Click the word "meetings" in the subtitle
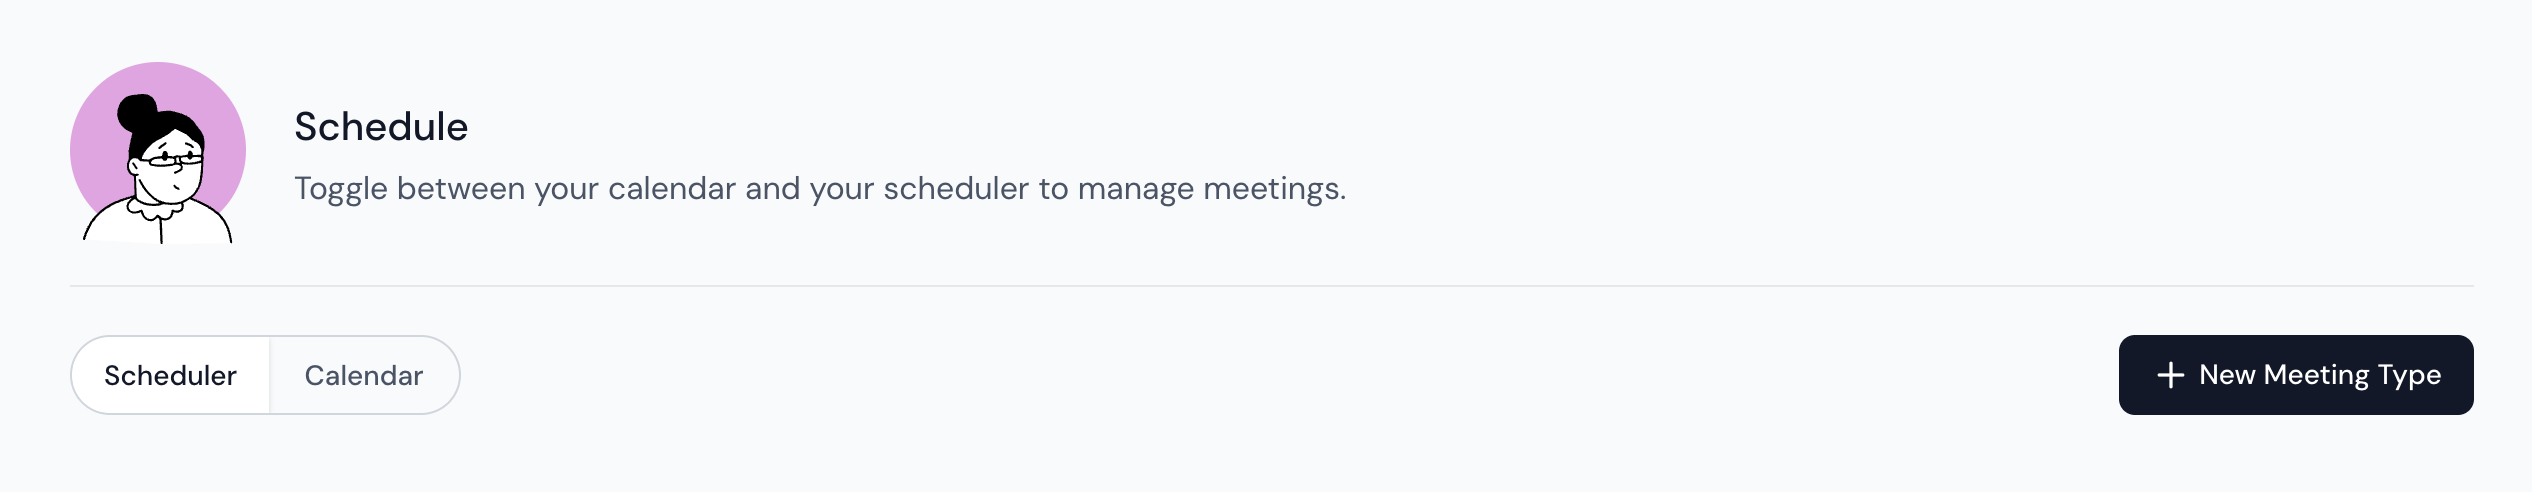 1272,188
